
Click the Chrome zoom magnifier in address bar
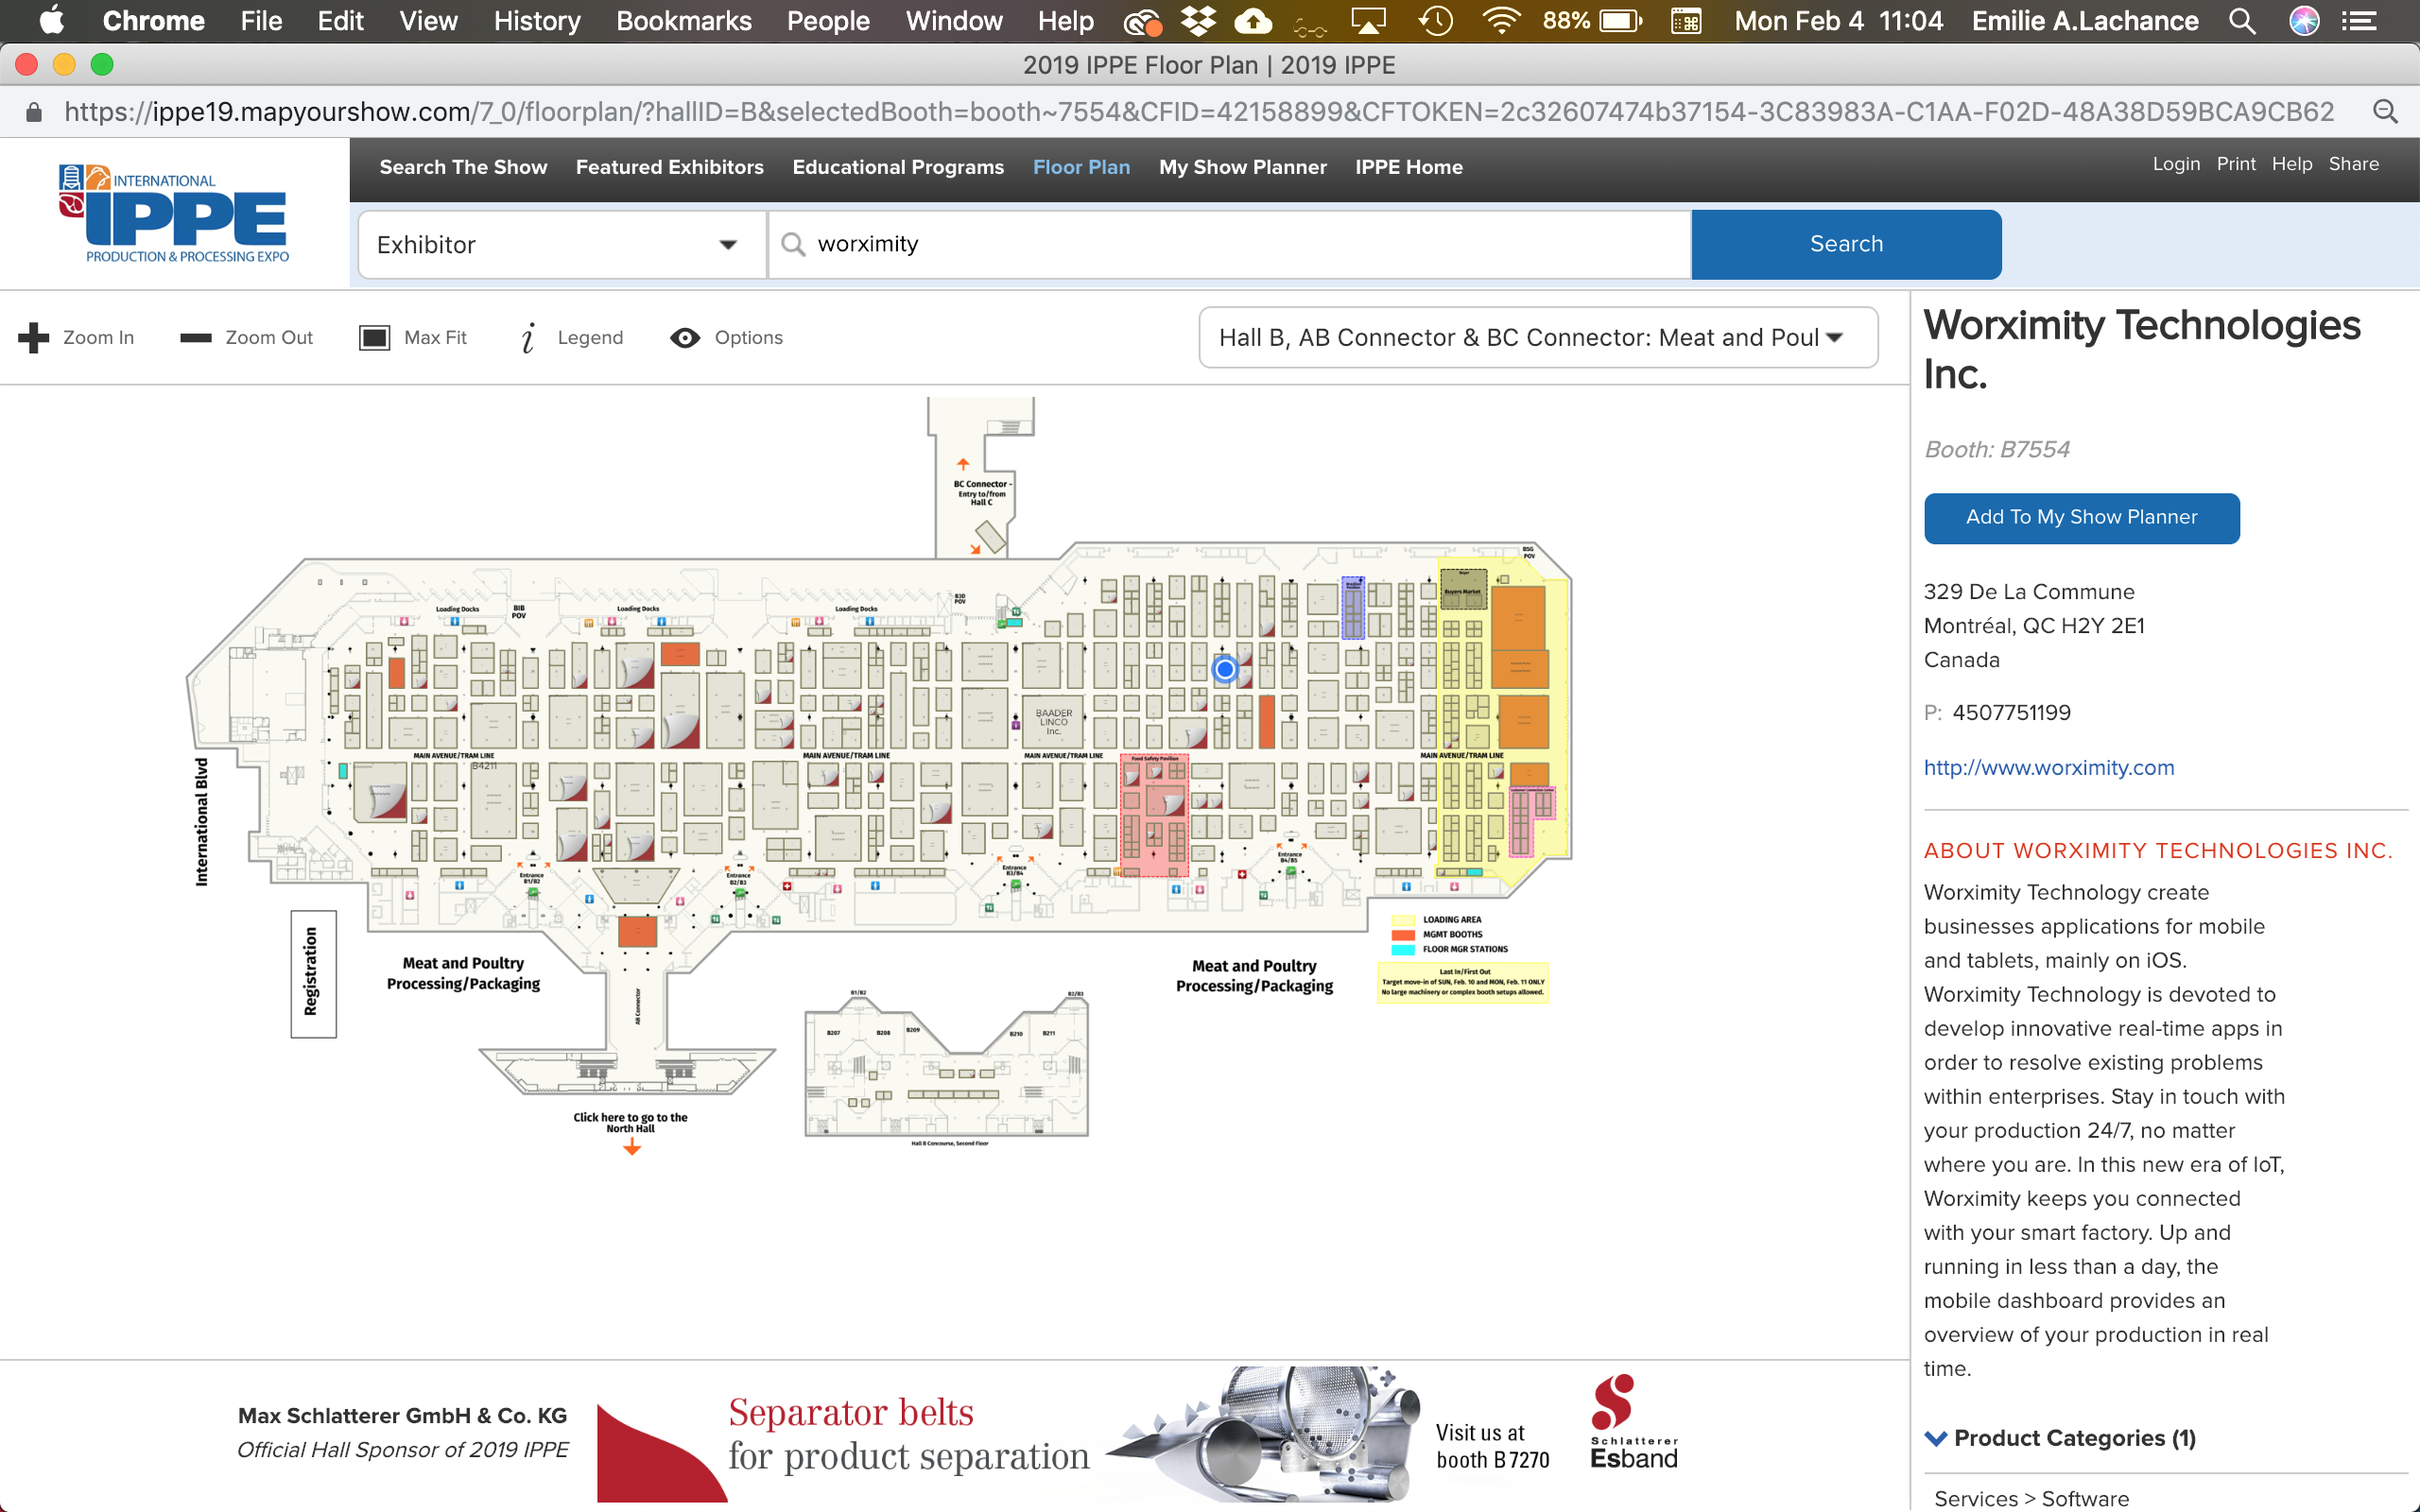tap(2386, 112)
